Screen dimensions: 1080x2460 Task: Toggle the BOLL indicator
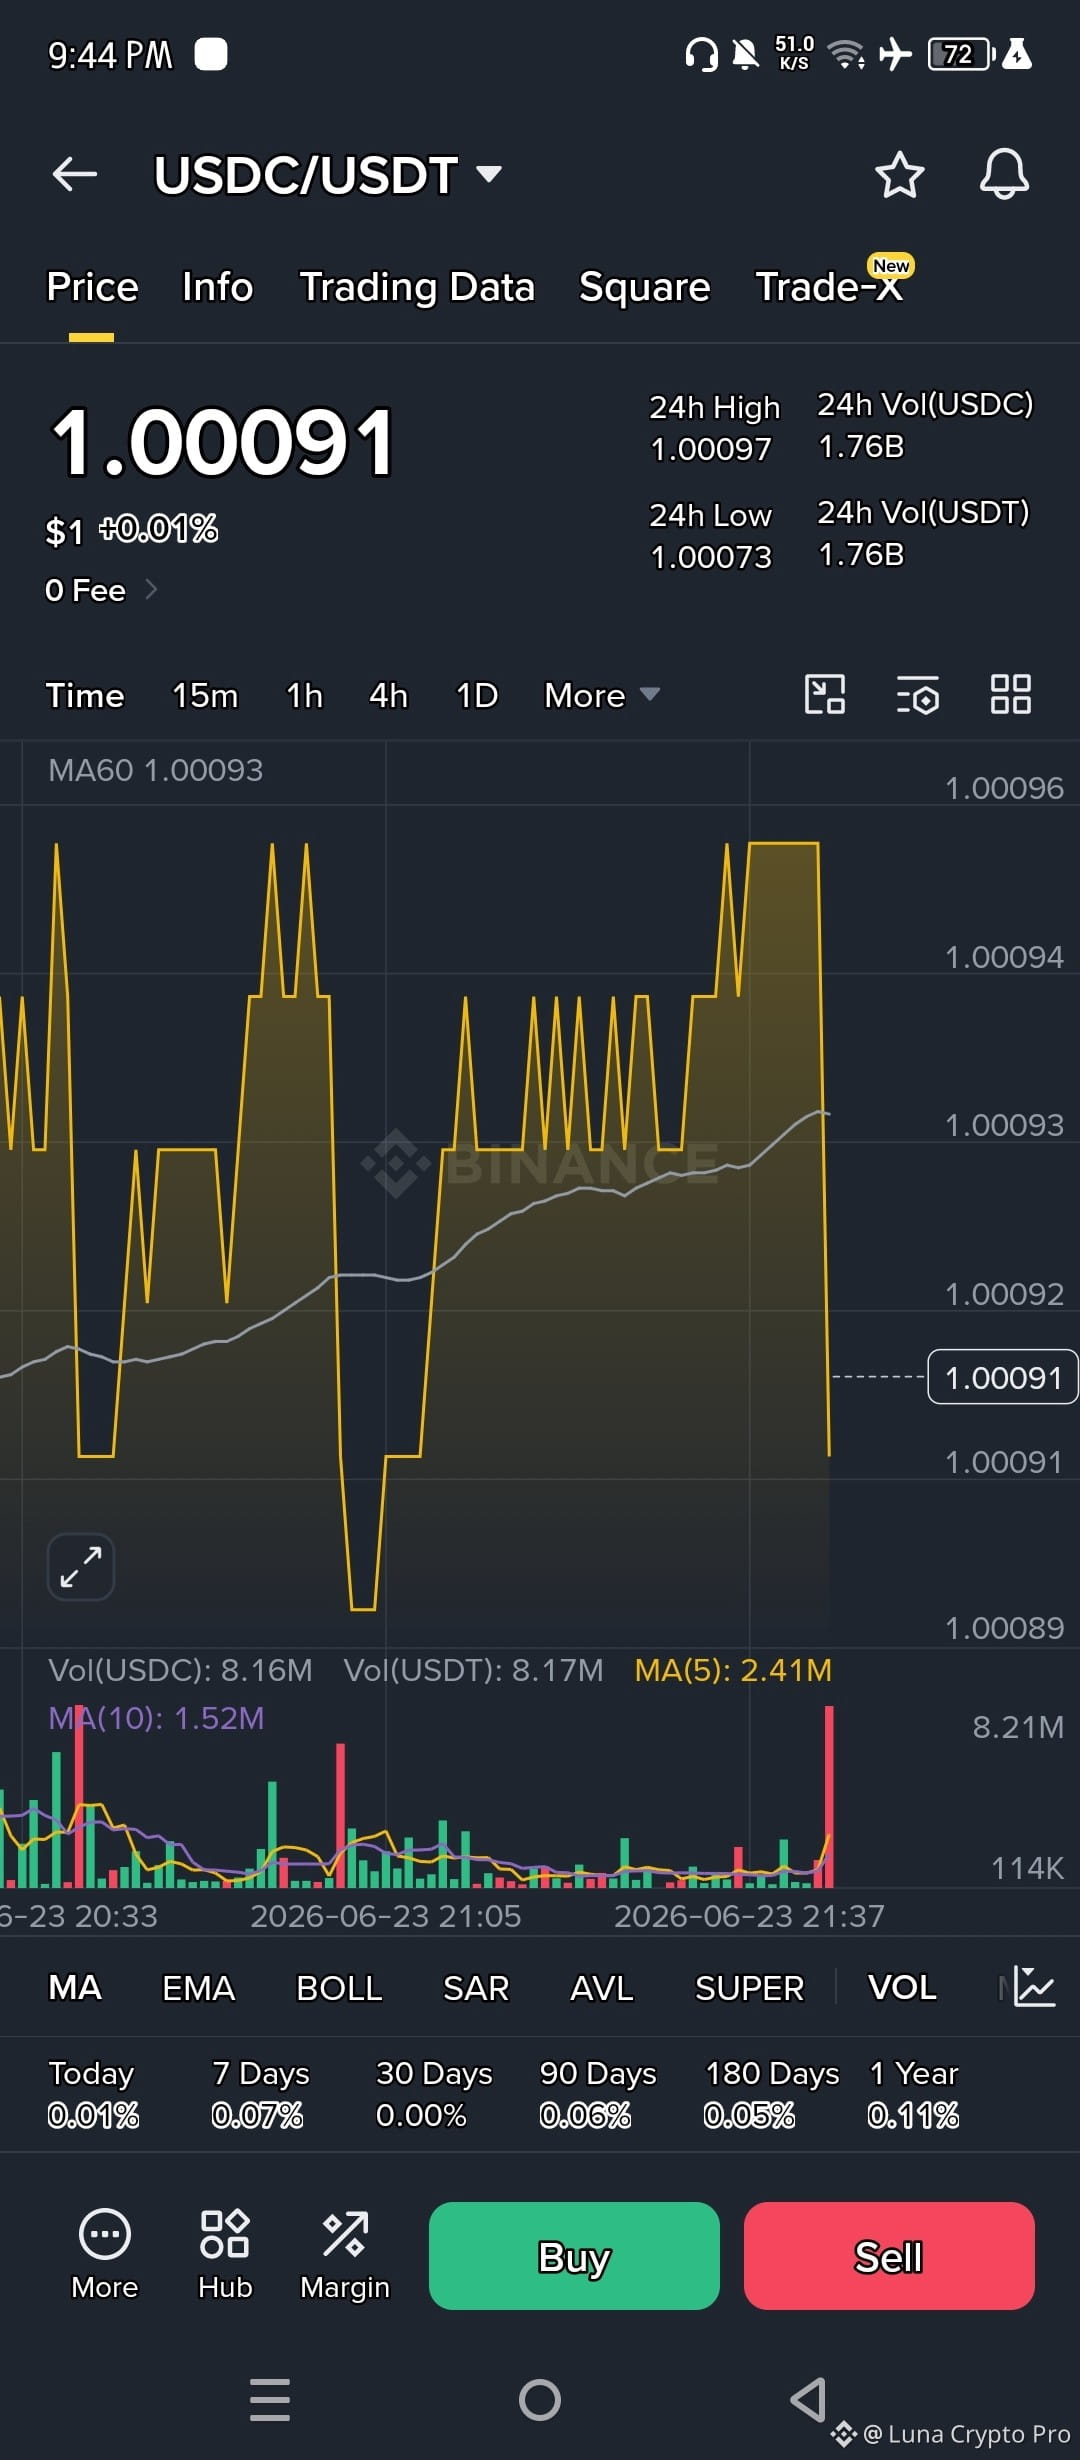coord(339,1987)
